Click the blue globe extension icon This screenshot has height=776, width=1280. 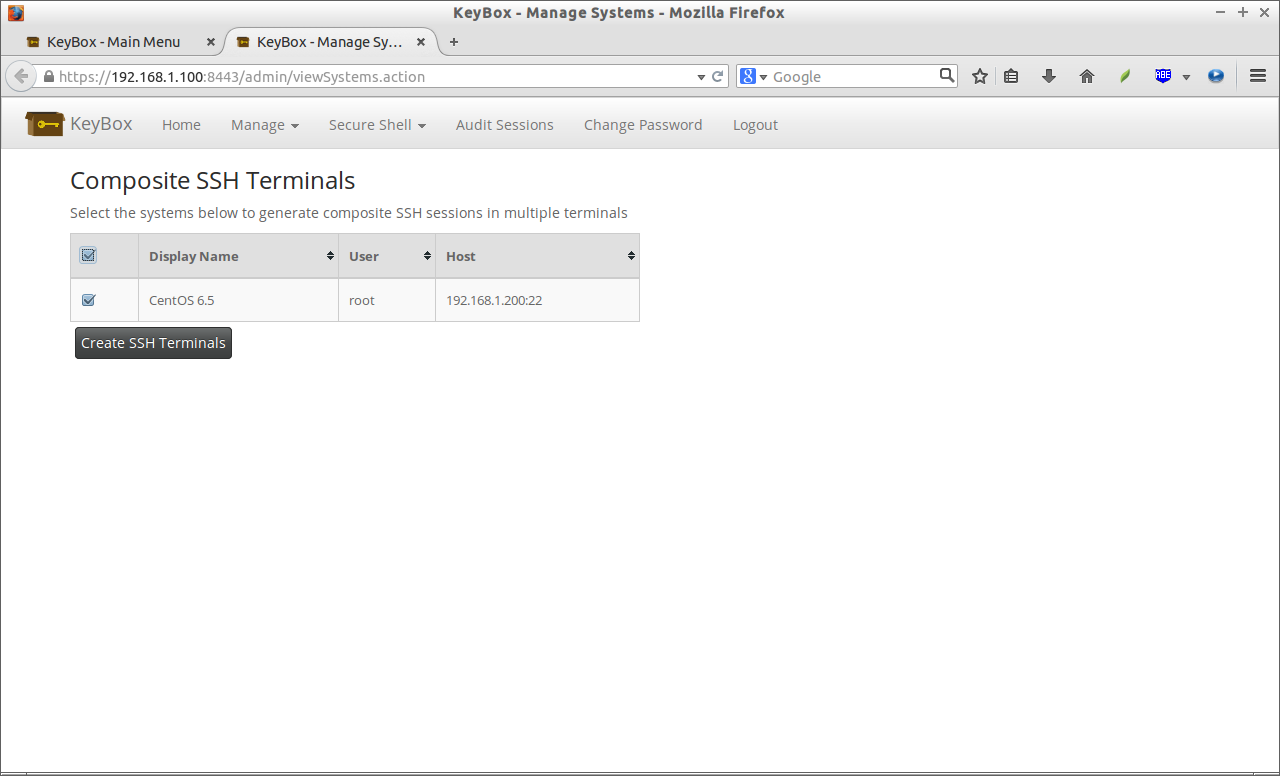point(1216,76)
